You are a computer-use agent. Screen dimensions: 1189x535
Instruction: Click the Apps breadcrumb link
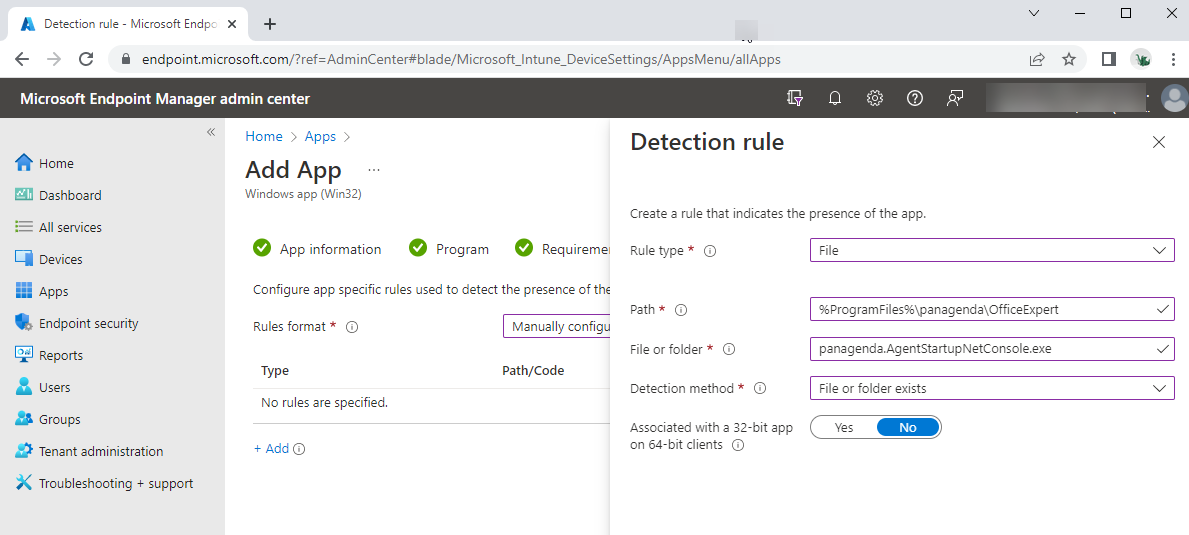click(x=320, y=137)
